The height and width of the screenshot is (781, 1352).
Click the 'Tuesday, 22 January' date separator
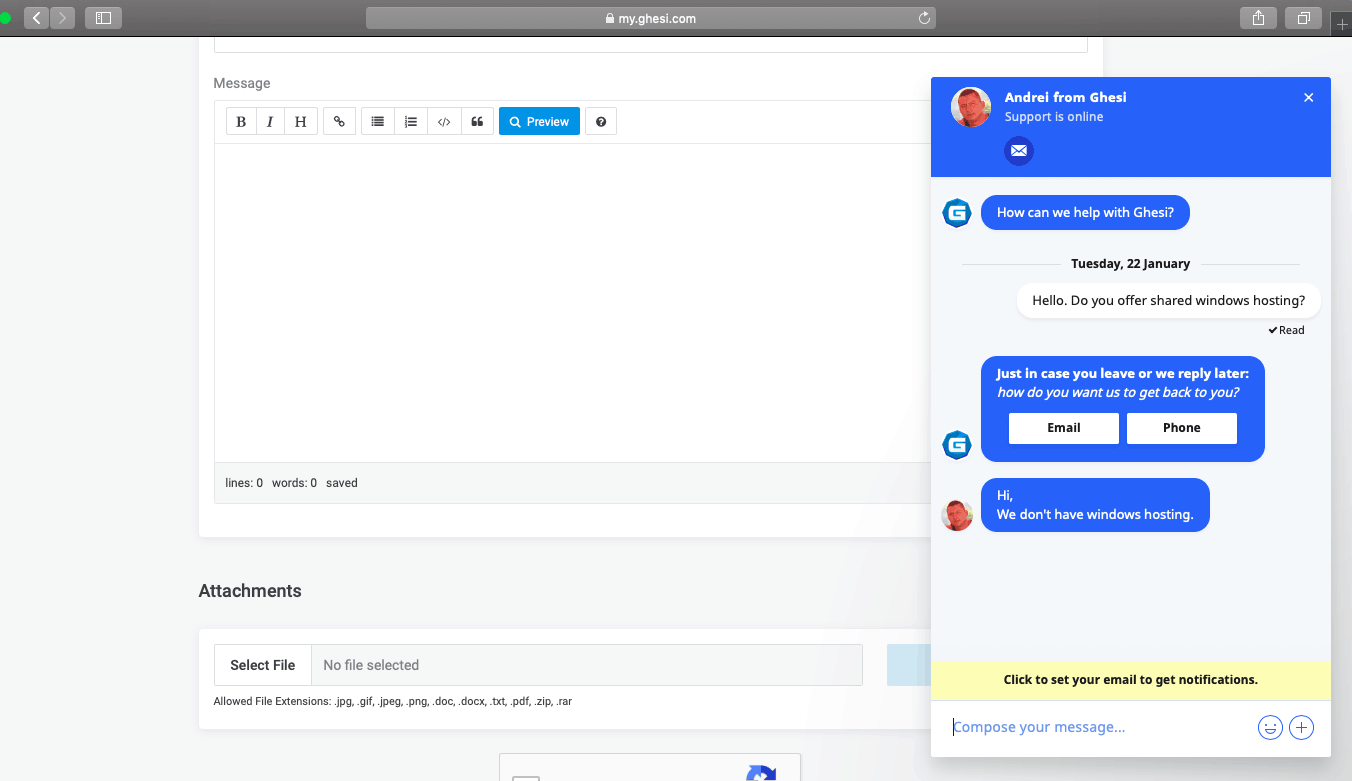pos(1130,264)
